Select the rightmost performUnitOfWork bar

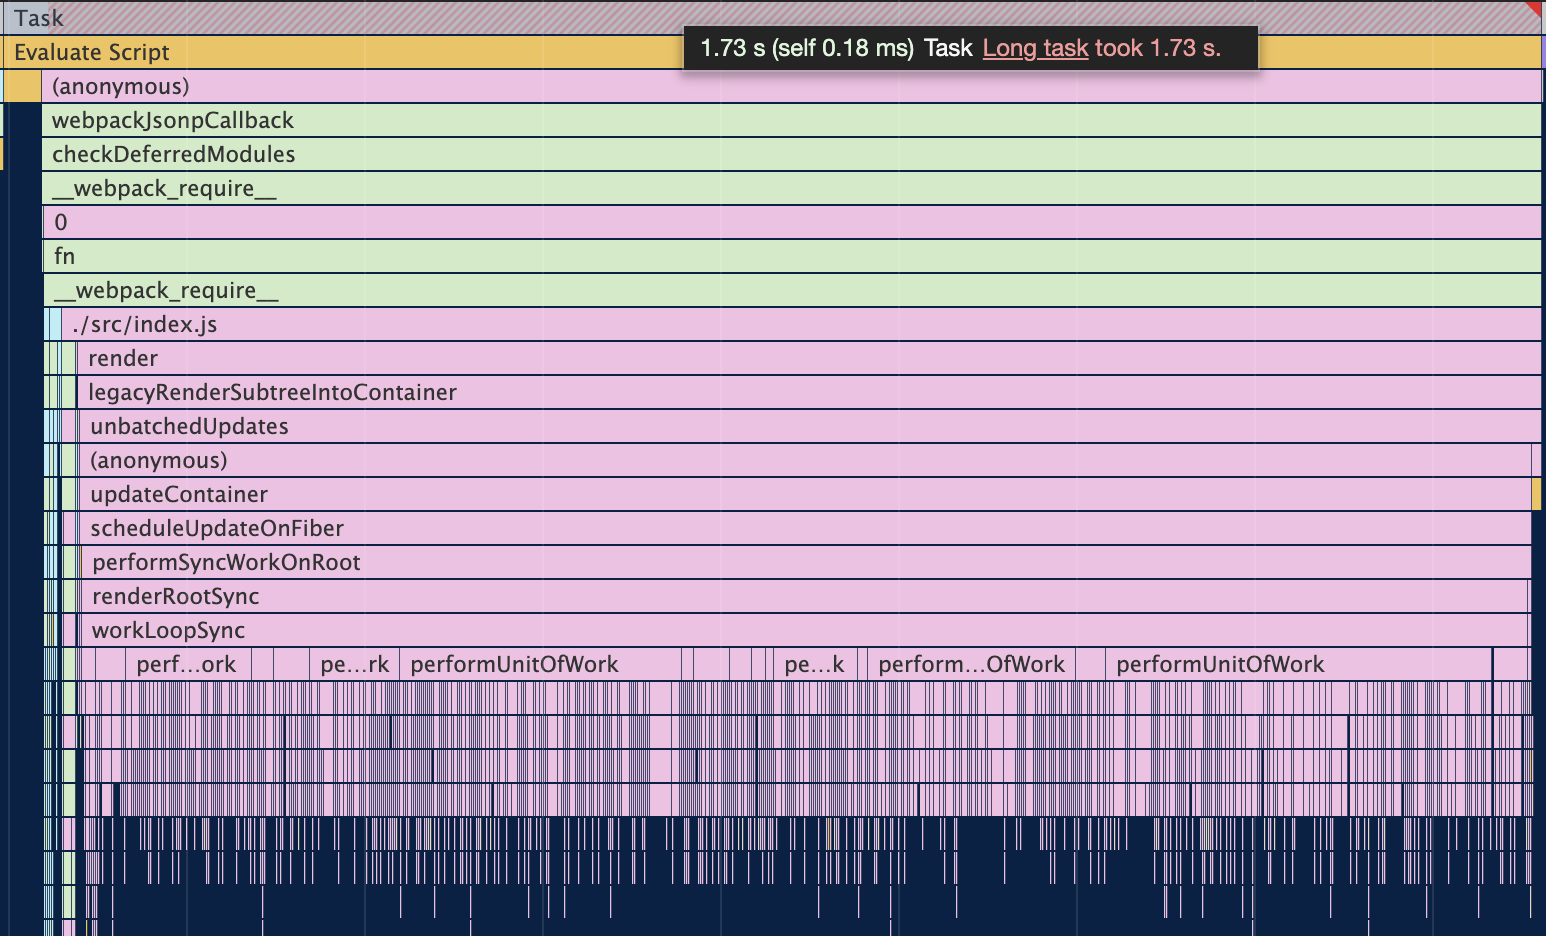tap(1298, 664)
